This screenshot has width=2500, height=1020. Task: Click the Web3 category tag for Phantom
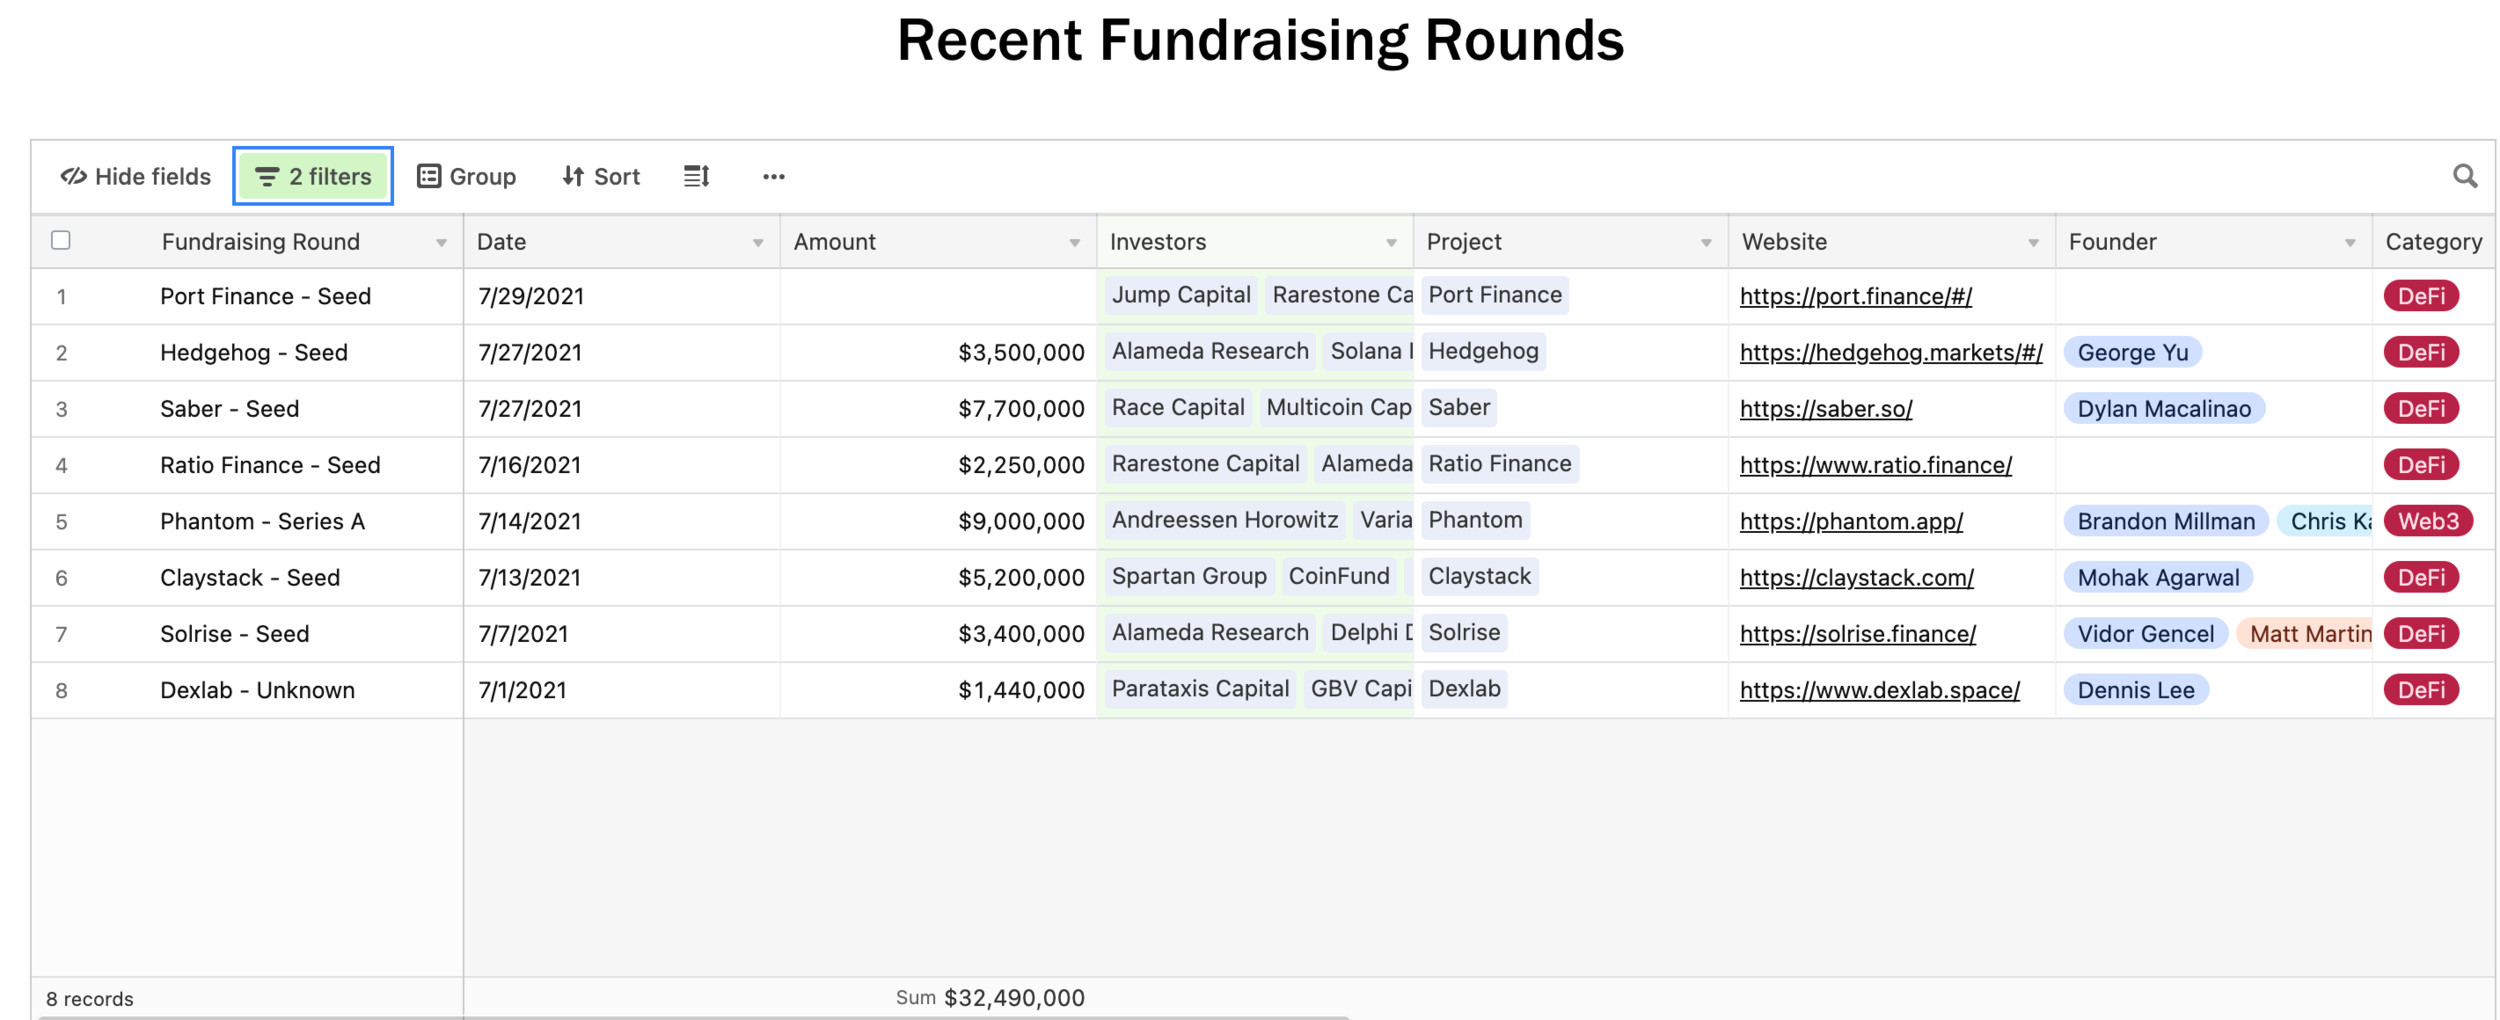point(2428,522)
